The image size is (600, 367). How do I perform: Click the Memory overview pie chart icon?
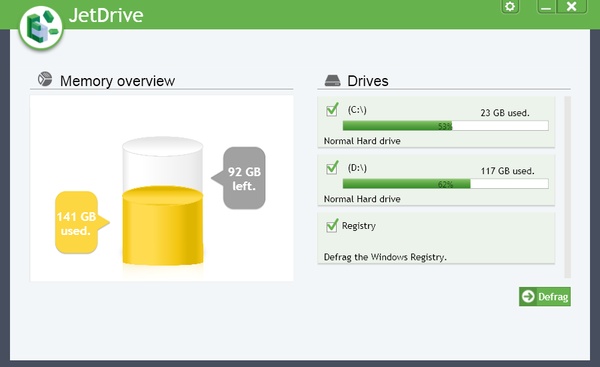45,79
